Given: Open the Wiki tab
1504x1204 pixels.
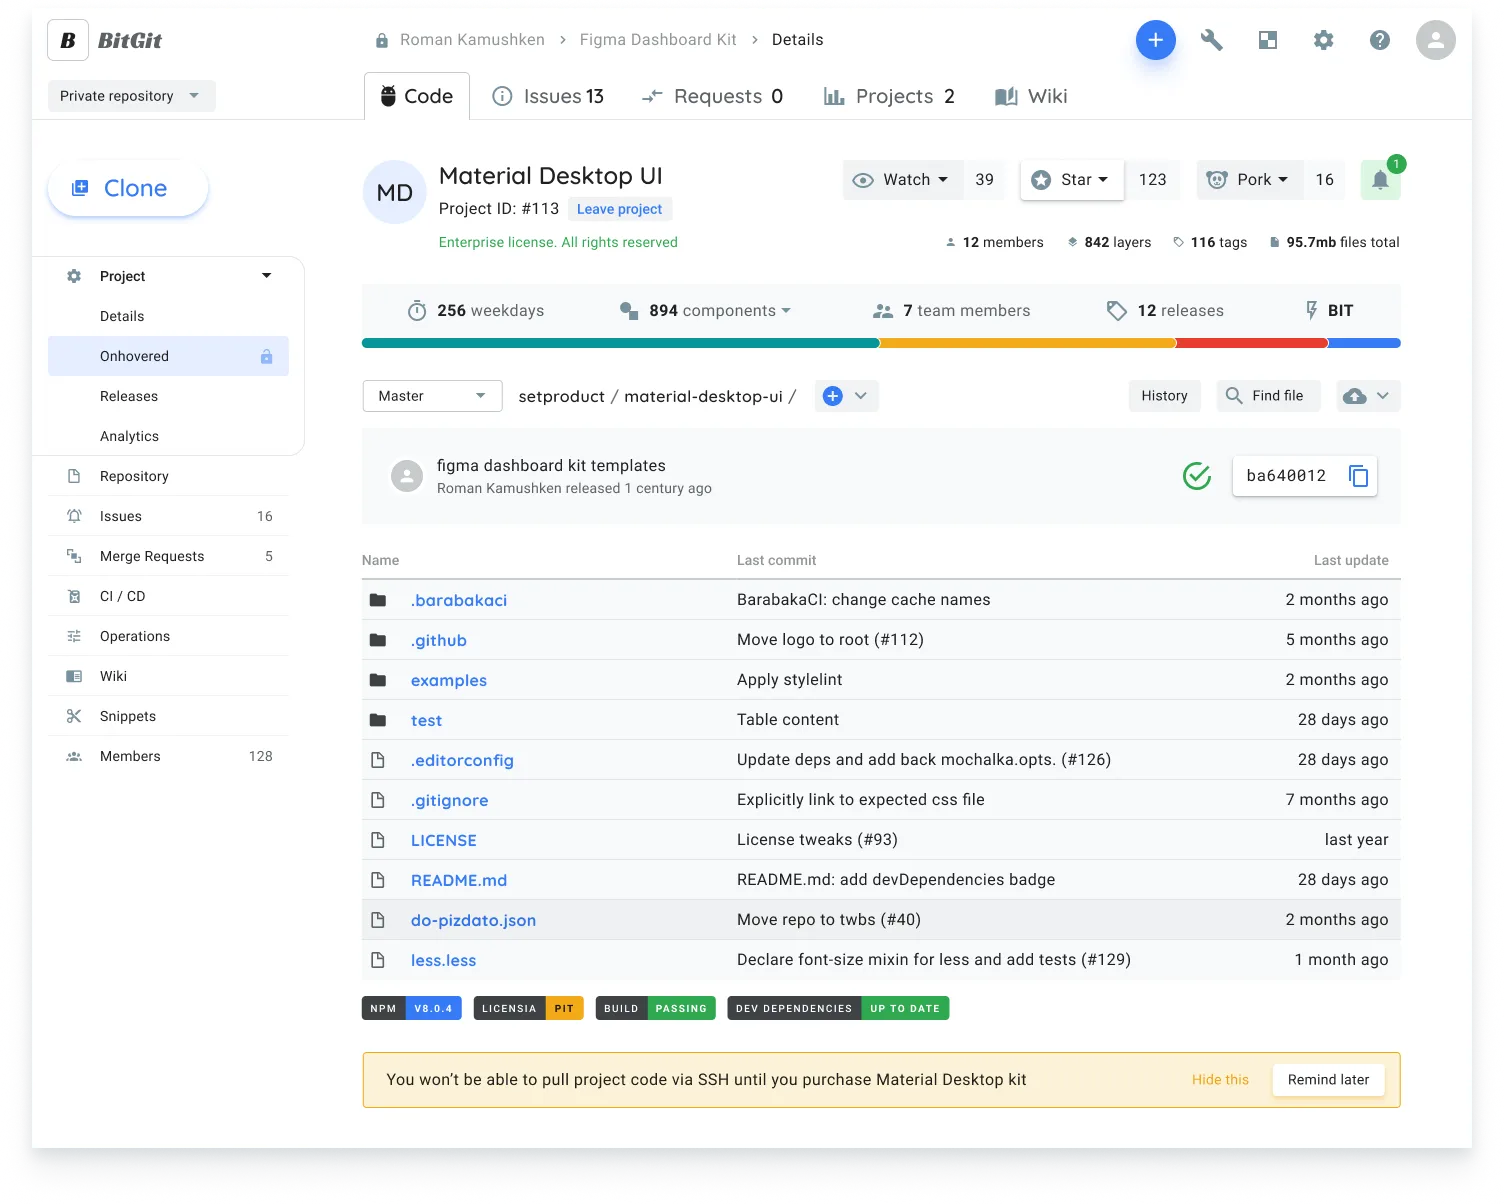Looking at the screenshot, I should 1031,96.
